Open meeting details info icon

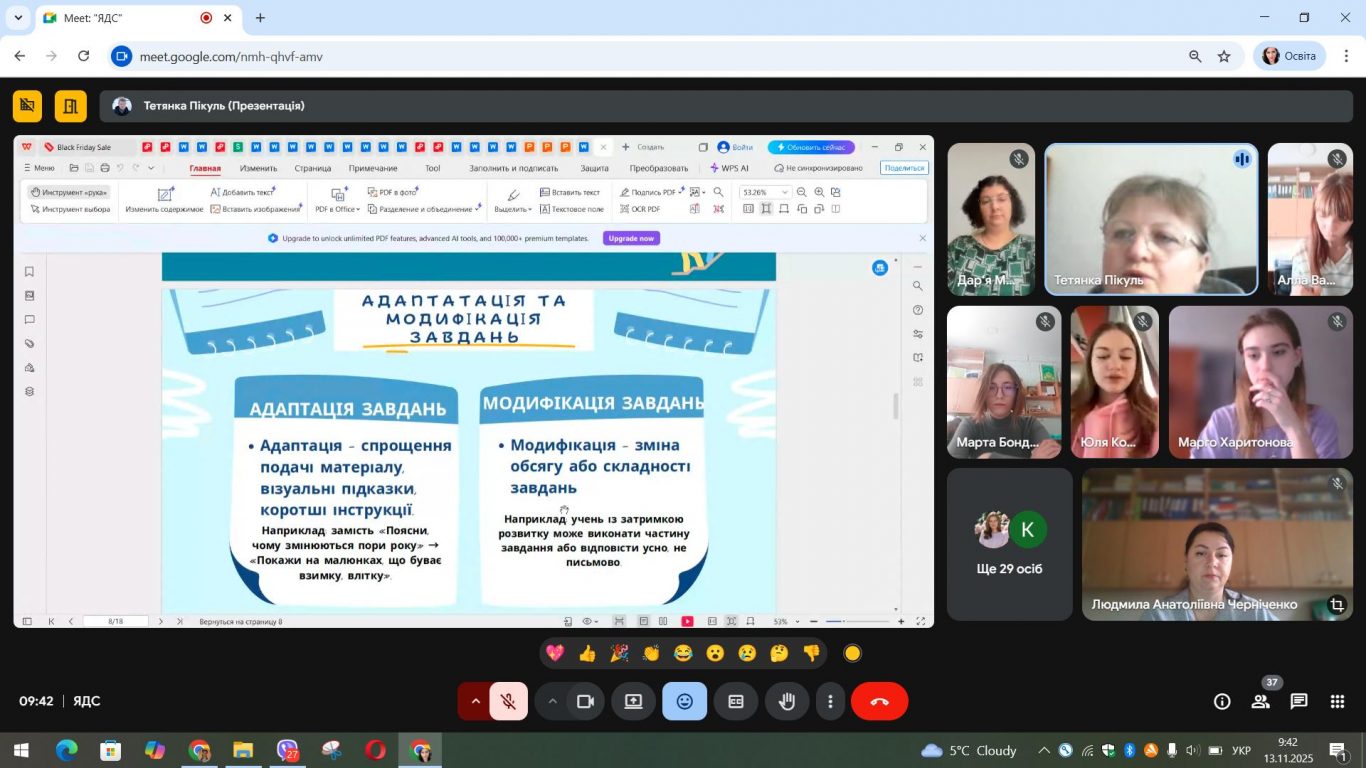tap(1222, 702)
